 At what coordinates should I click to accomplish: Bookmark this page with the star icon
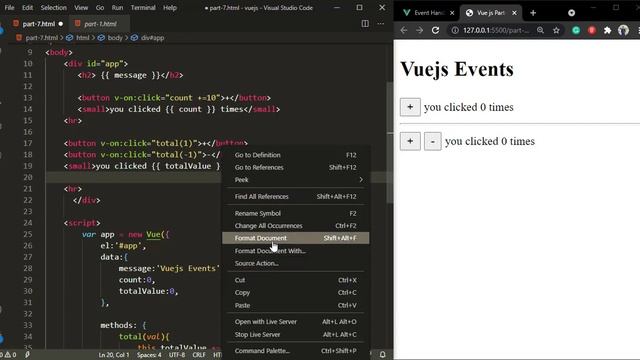click(x=556, y=30)
